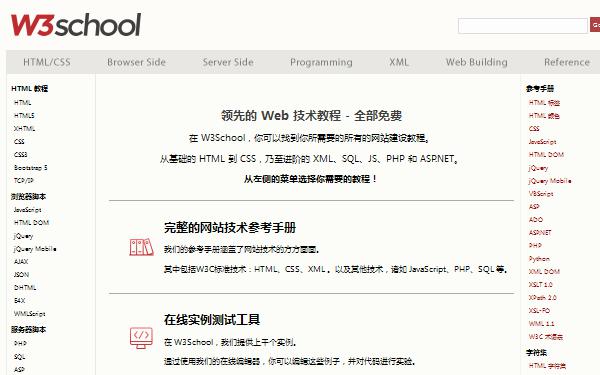Click the code monitor icon for online examples
The width and height of the screenshot is (600, 375).
click(x=141, y=338)
